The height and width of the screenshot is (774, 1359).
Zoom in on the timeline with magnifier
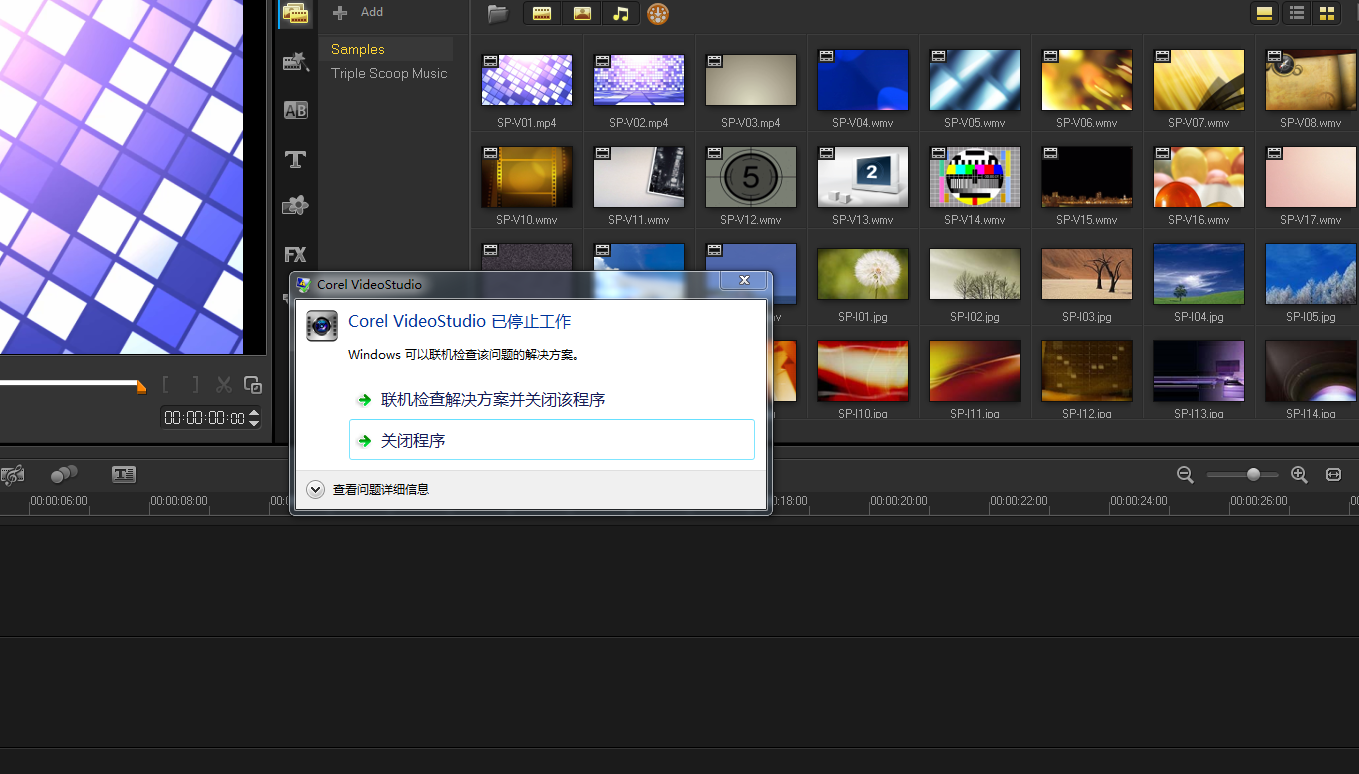pos(1299,475)
